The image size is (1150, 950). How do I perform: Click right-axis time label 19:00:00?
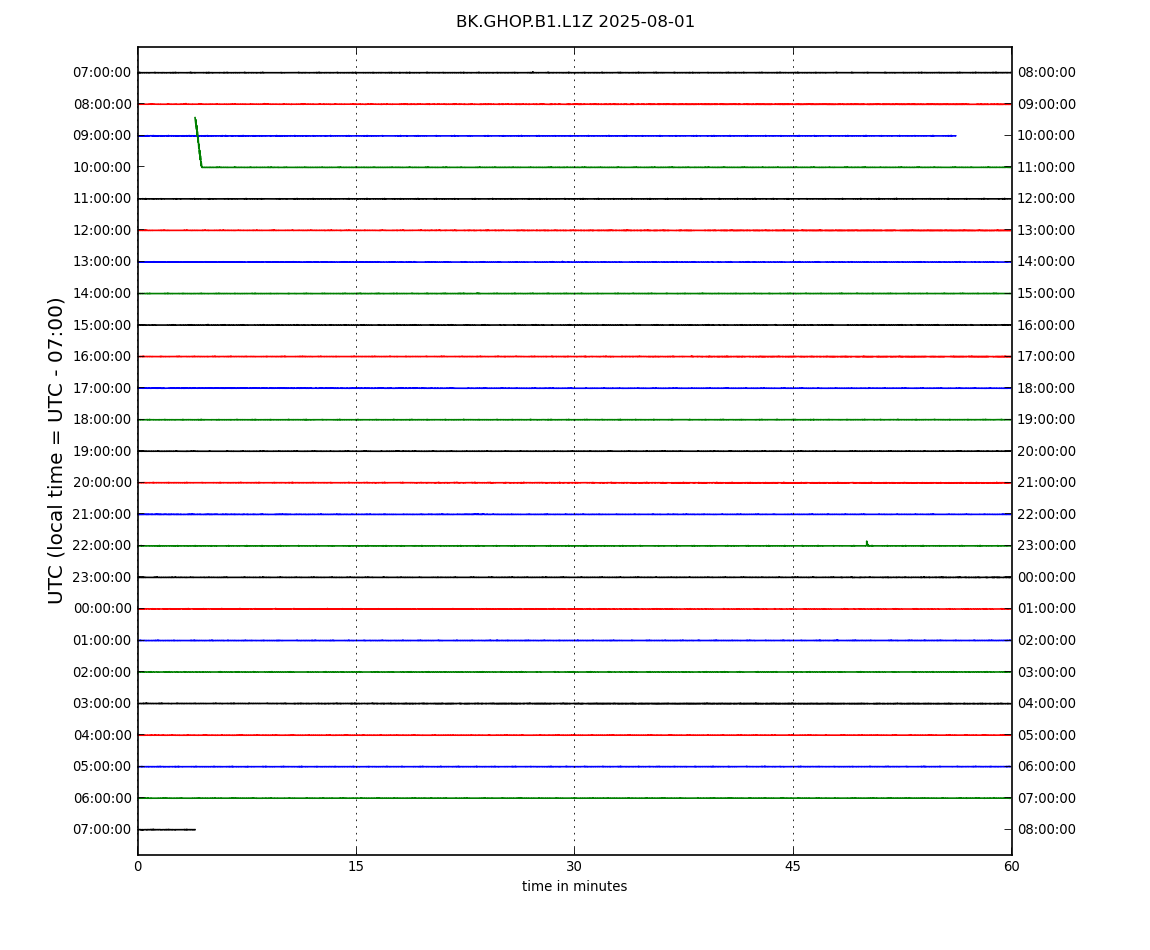click(x=1047, y=420)
